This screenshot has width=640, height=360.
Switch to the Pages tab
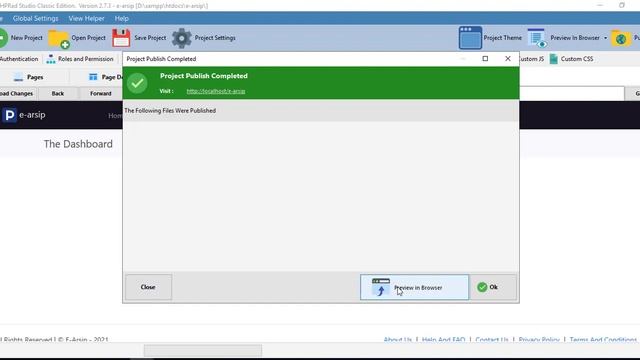pos(29,77)
